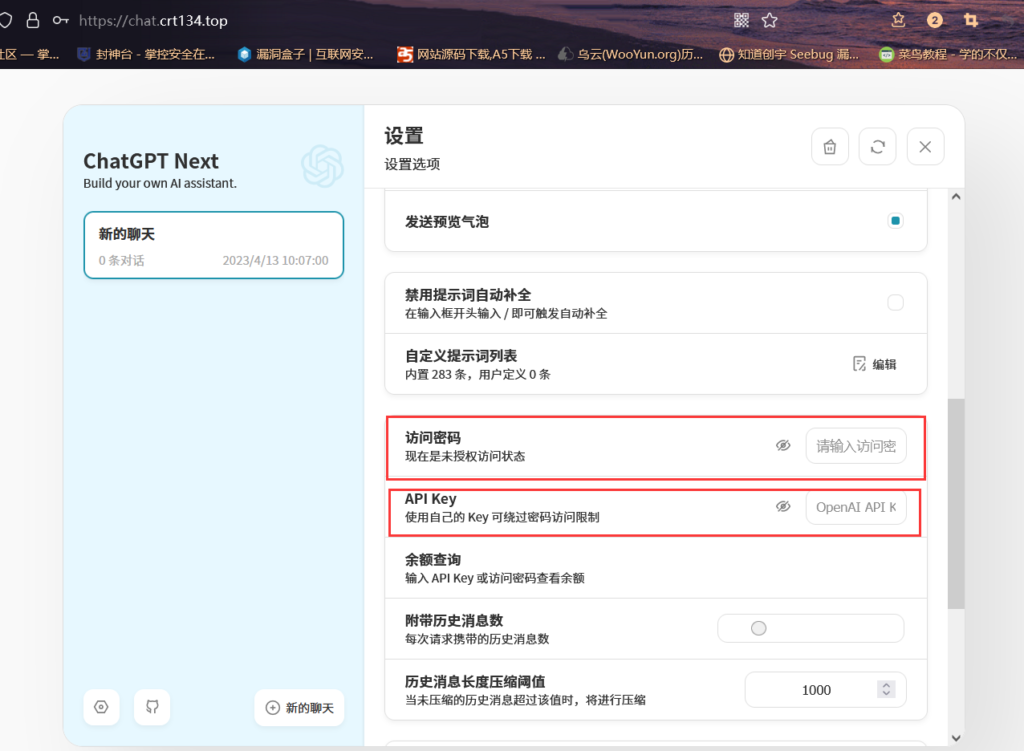Click the 新的聊天 new chat button
Screen dimensions: 1024x751
click(299, 708)
